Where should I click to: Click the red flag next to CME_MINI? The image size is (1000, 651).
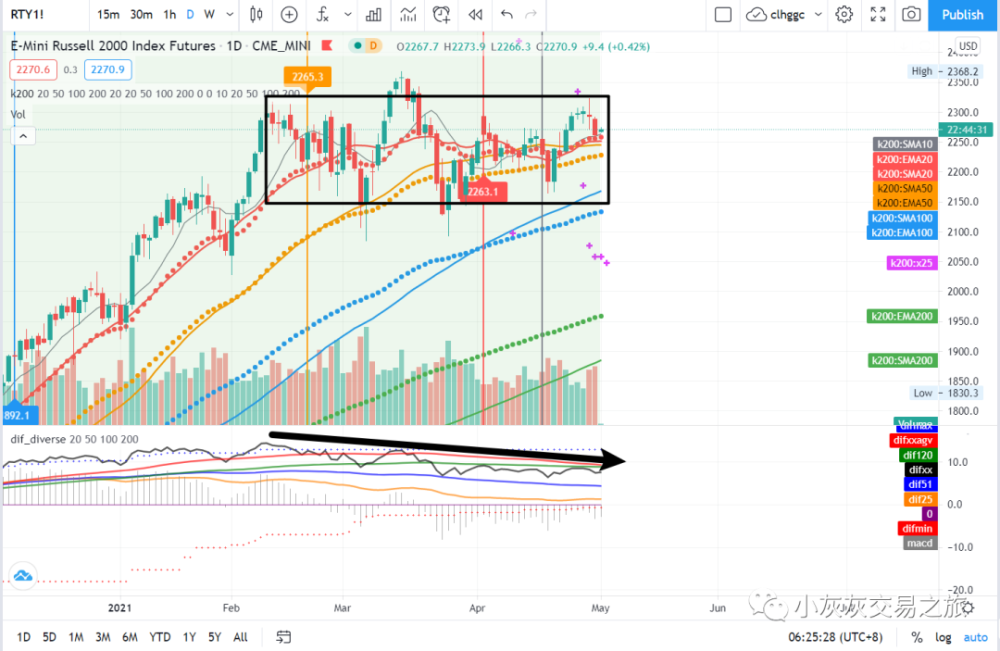[327, 45]
